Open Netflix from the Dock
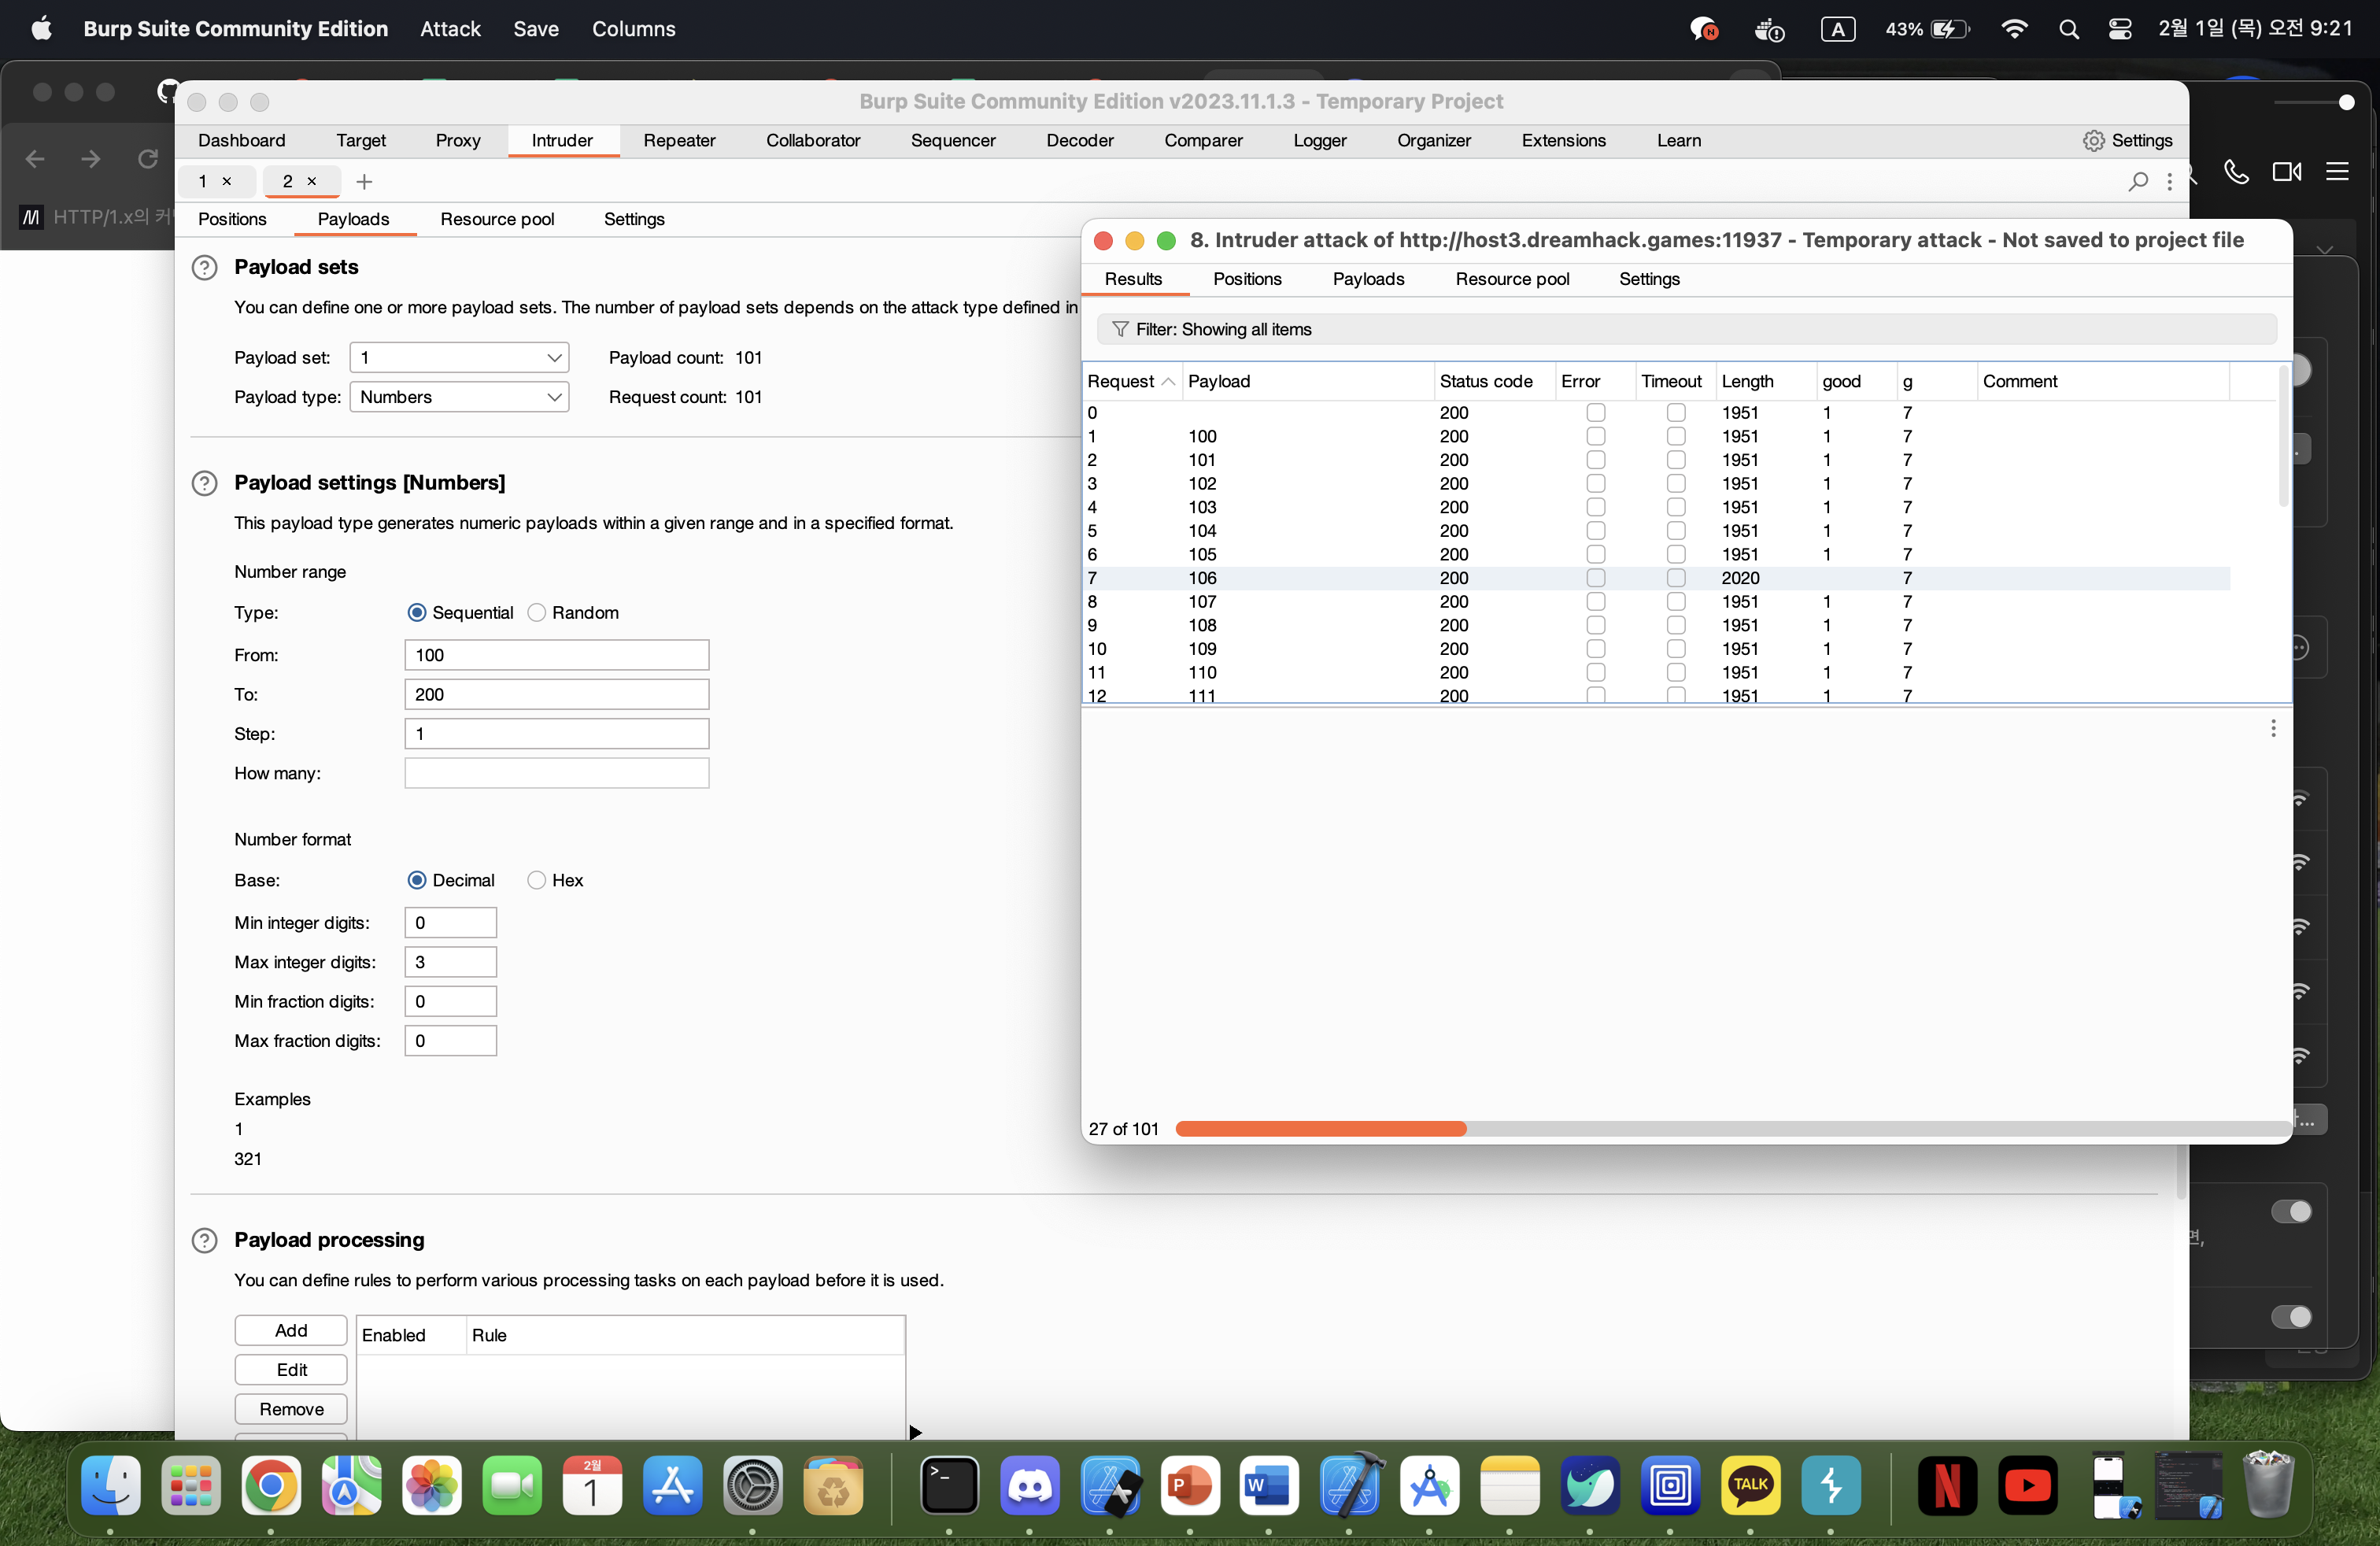 [x=1947, y=1486]
